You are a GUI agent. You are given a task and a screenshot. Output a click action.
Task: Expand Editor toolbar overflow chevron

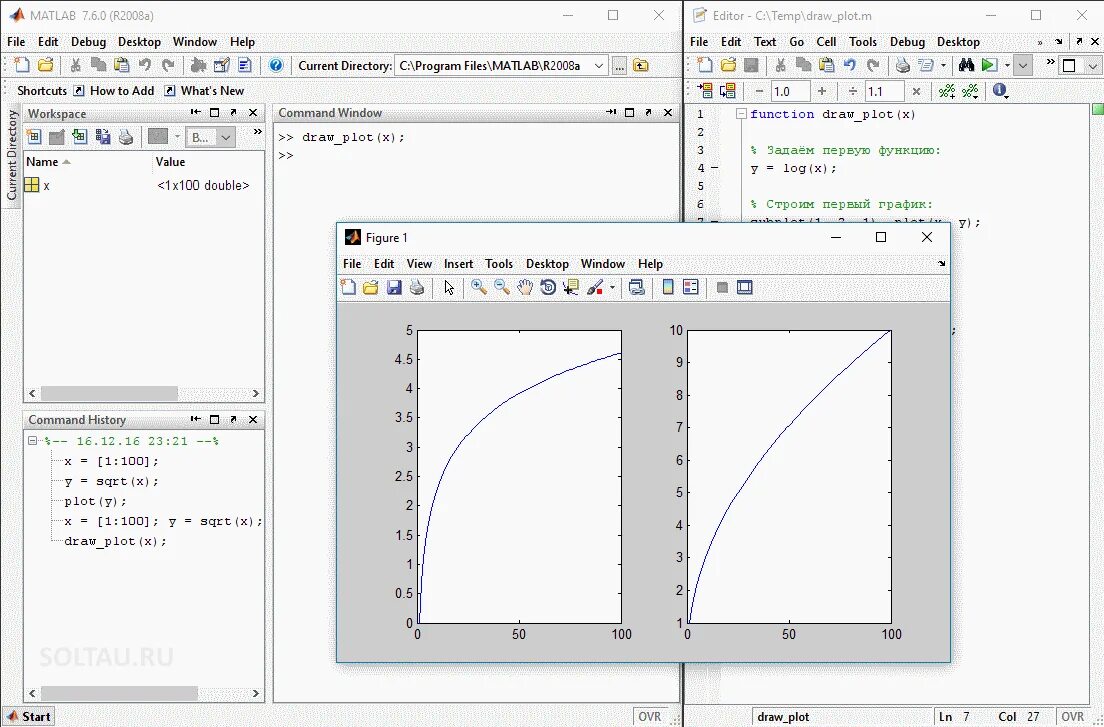[1050, 62]
